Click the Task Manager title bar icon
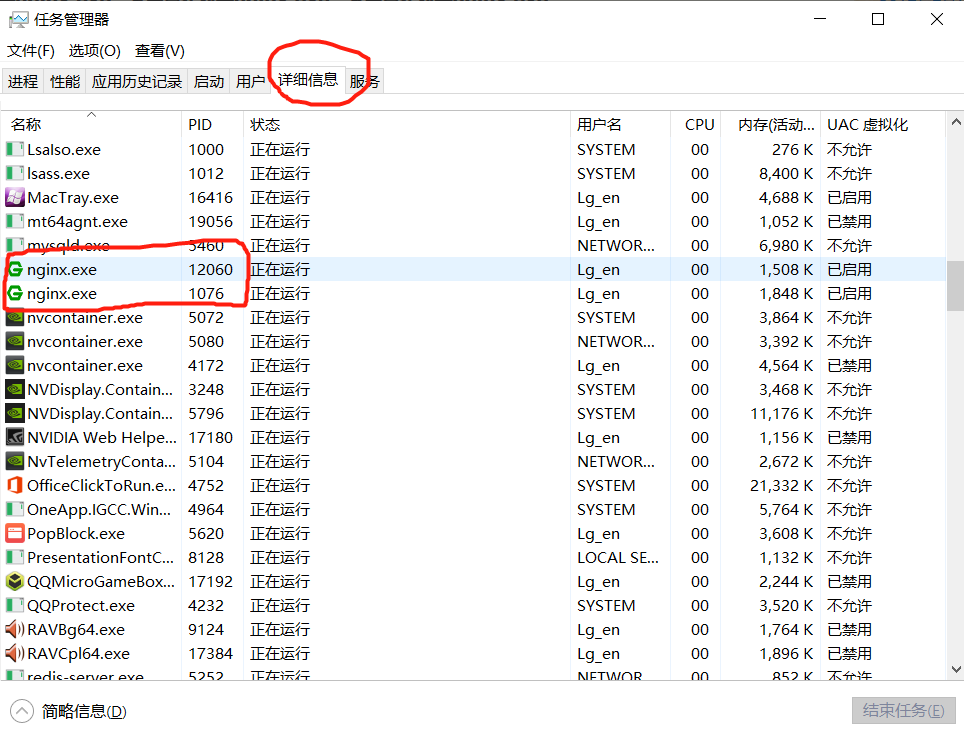This screenshot has width=964, height=736. pyautogui.click(x=18, y=20)
